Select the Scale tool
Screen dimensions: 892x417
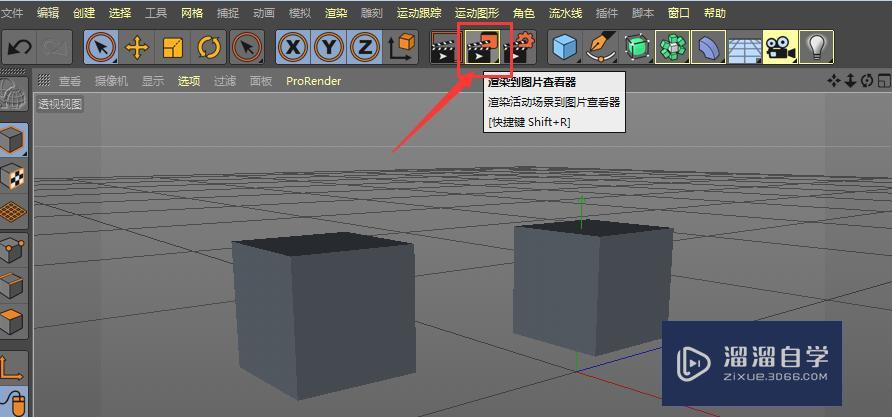(172, 47)
